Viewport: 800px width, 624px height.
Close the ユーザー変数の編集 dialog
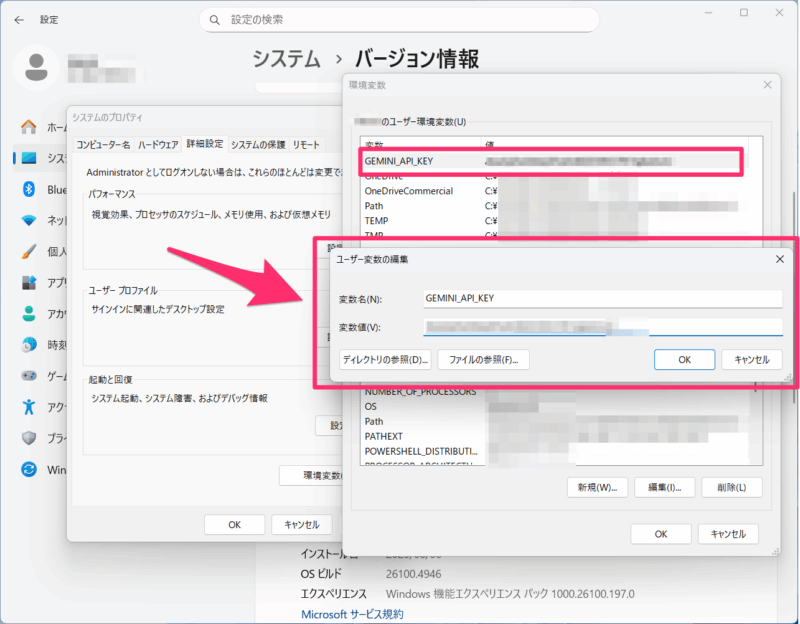(x=780, y=259)
